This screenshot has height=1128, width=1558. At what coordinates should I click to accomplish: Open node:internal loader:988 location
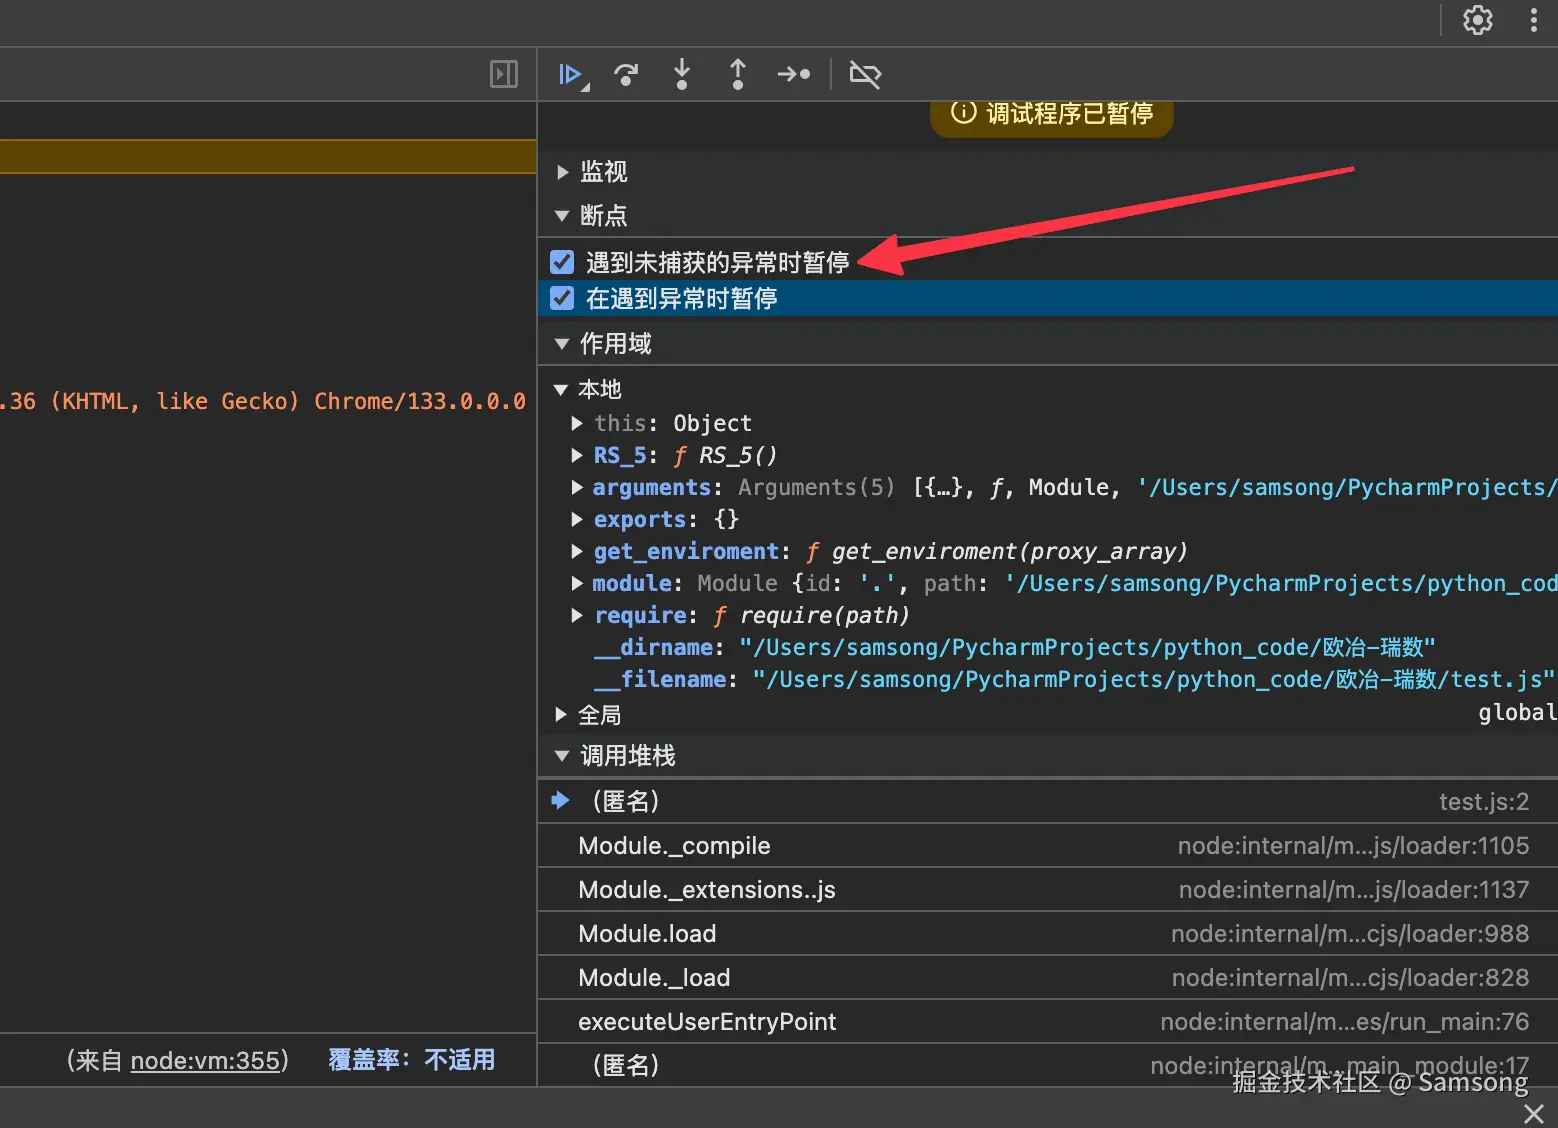point(1350,934)
